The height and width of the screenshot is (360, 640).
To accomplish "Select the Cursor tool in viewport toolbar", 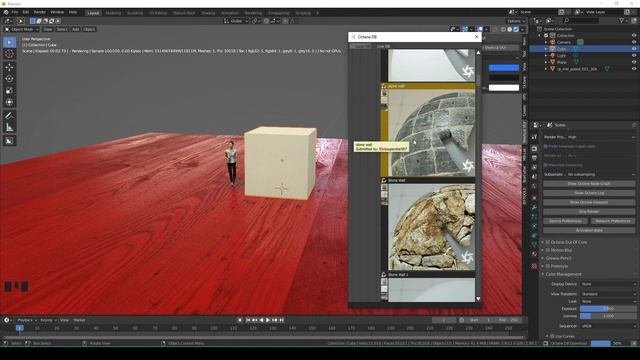I will point(9,54).
